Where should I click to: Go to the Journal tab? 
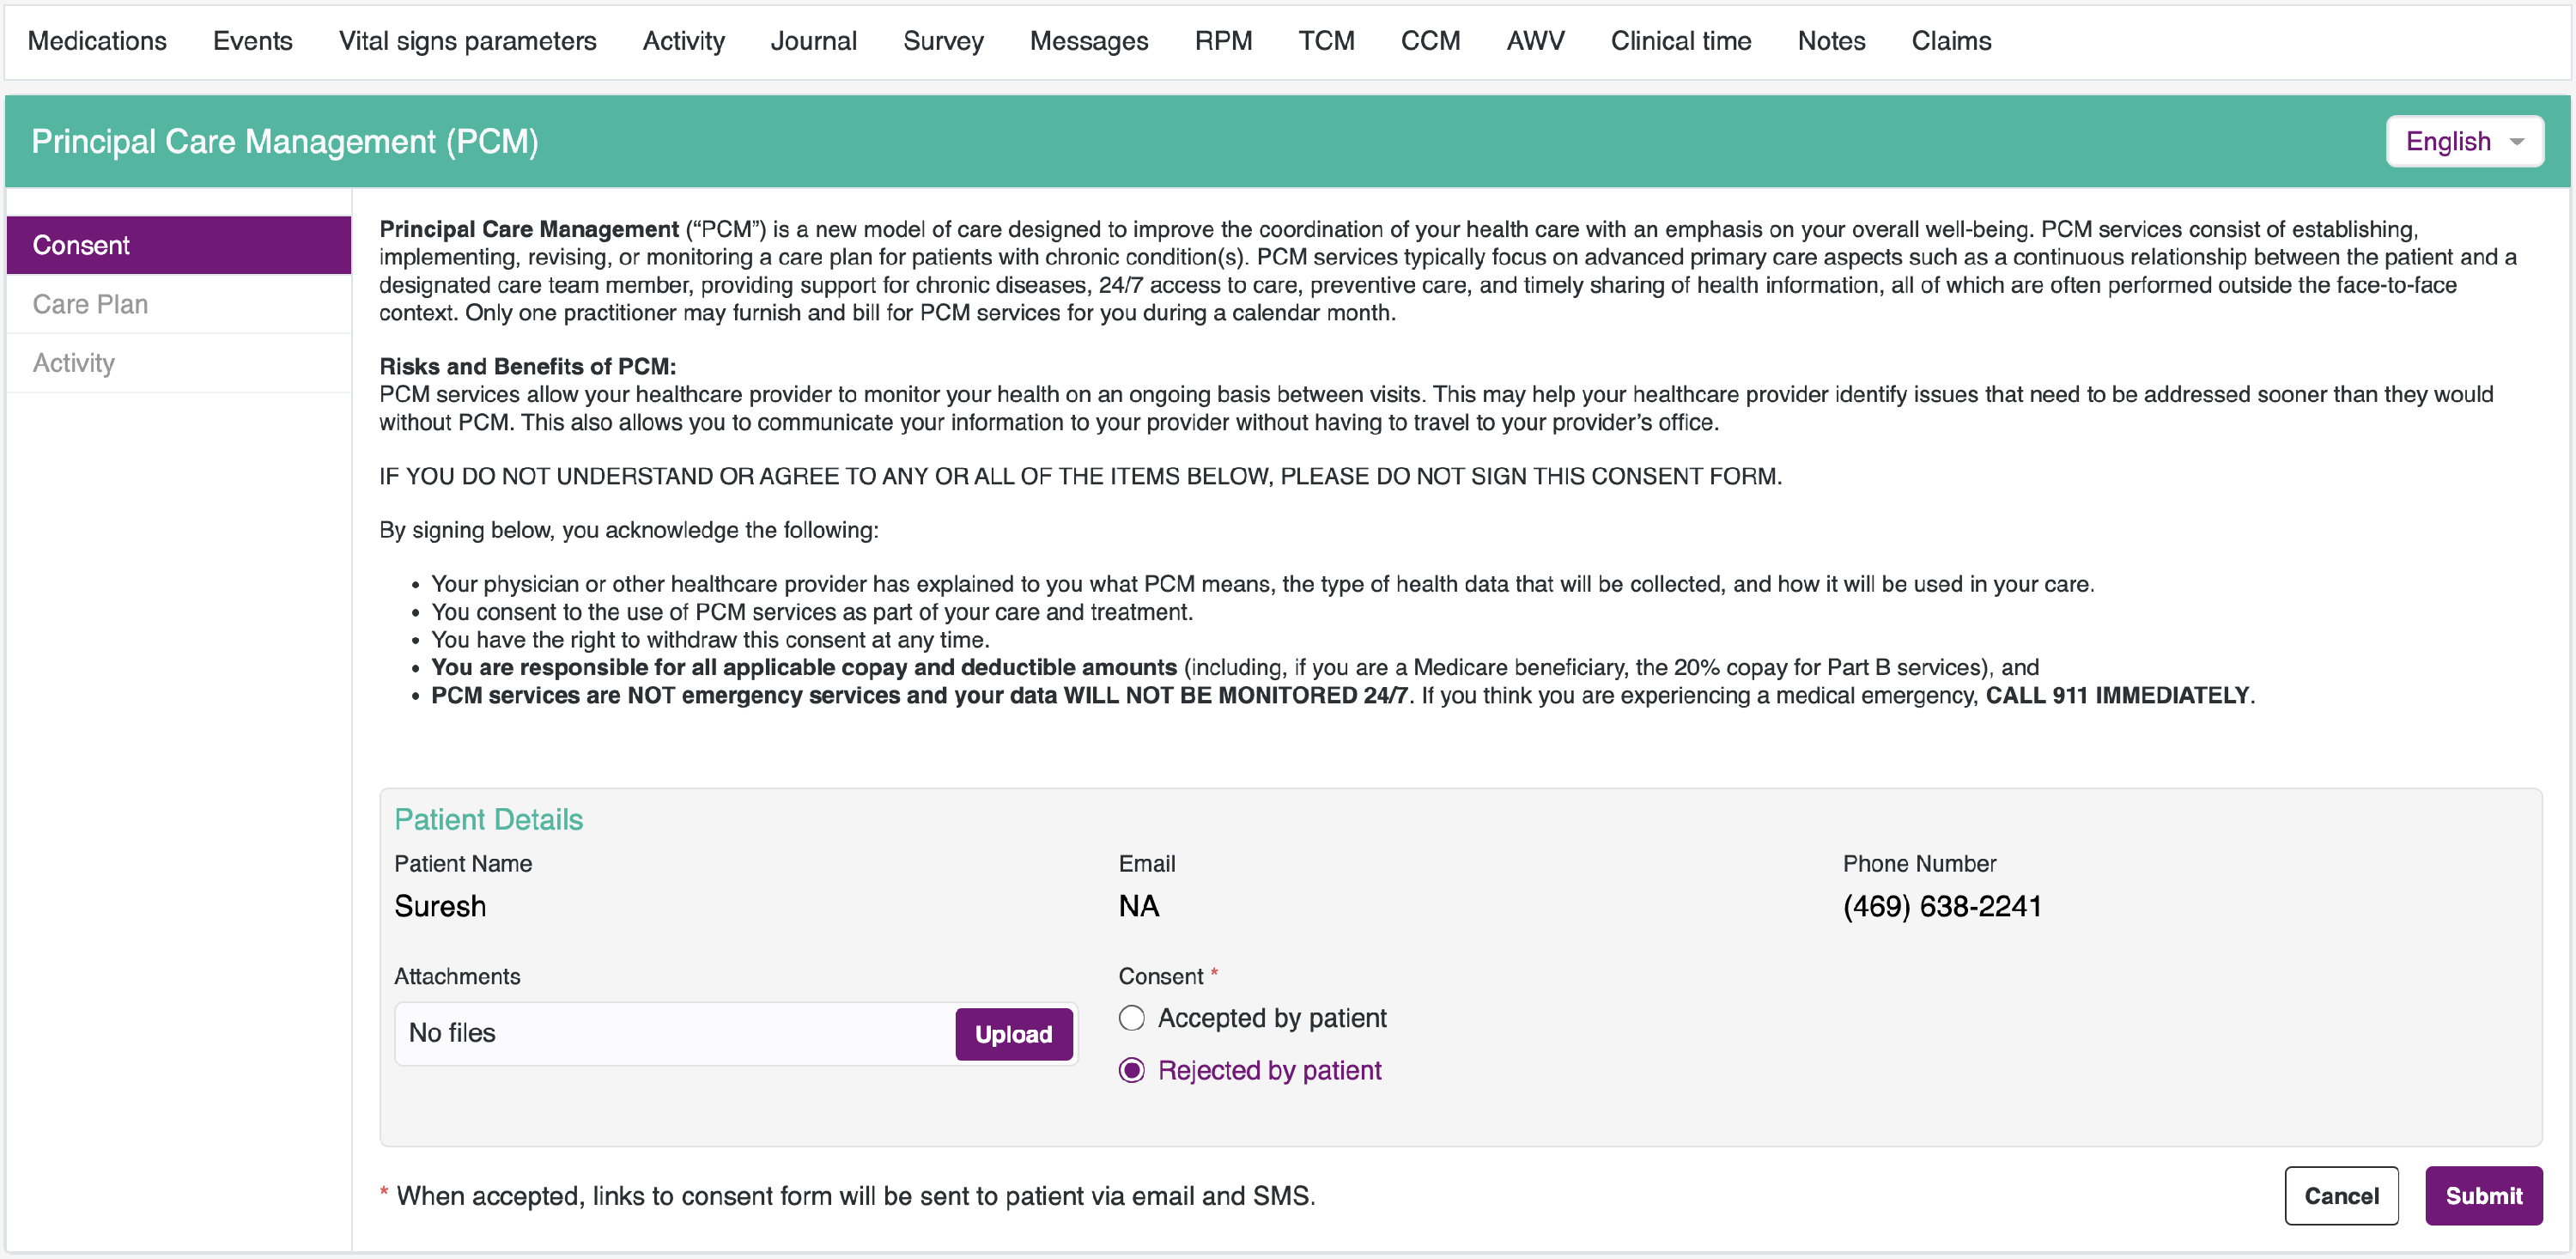[813, 41]
